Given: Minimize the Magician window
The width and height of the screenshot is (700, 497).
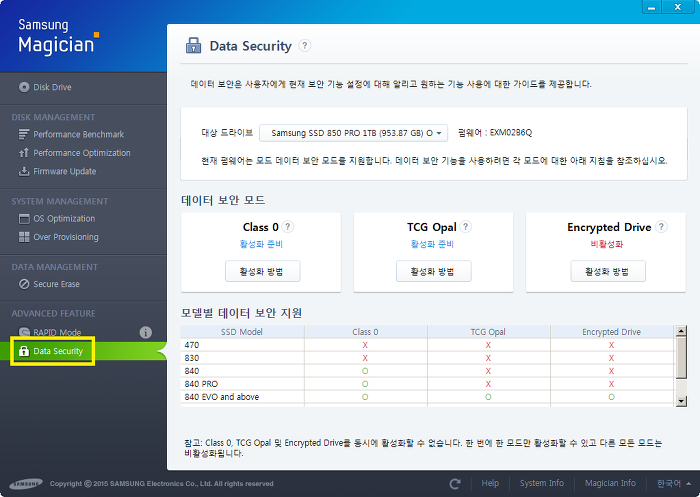Looking at the screenshot, I should (x=651, y=7).
